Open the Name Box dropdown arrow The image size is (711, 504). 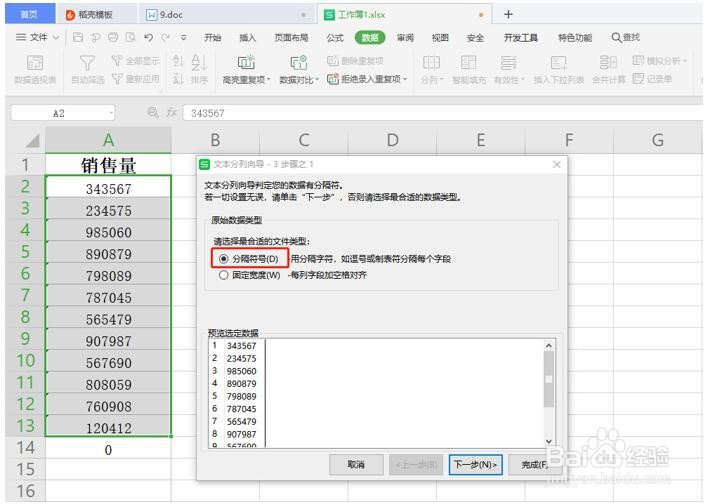click(x=111, y=113)
